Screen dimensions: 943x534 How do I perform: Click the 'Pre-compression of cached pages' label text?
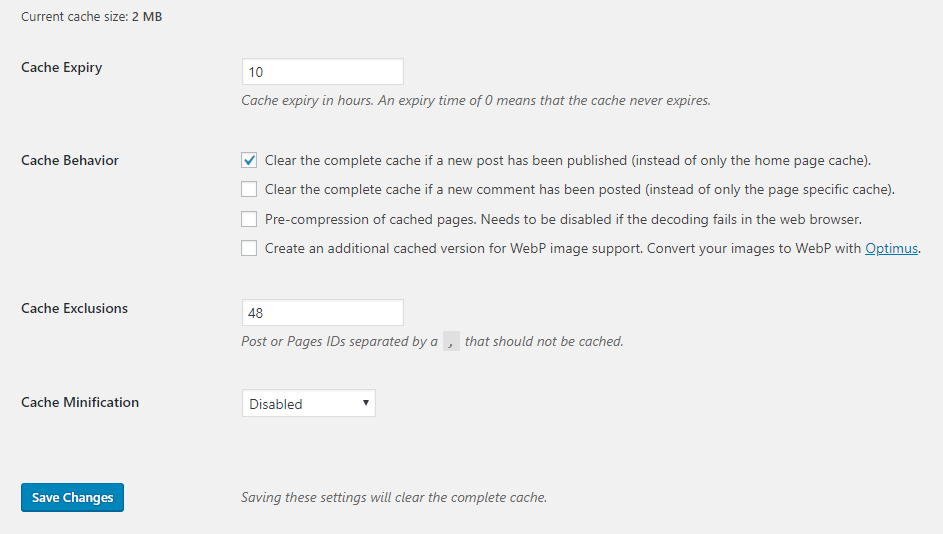coord(563,219)
